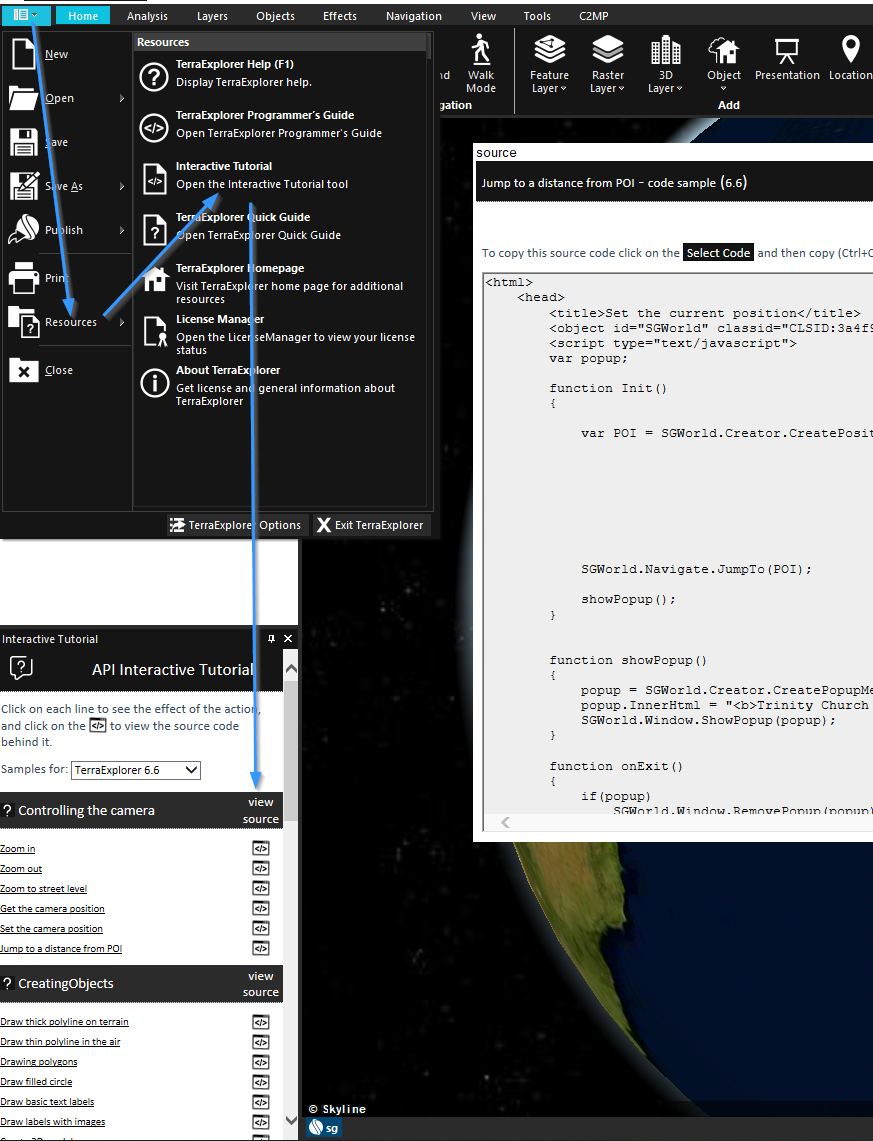Open About TerraExplorer entry
Screen dimensions: 873x1141
[281, 385]
